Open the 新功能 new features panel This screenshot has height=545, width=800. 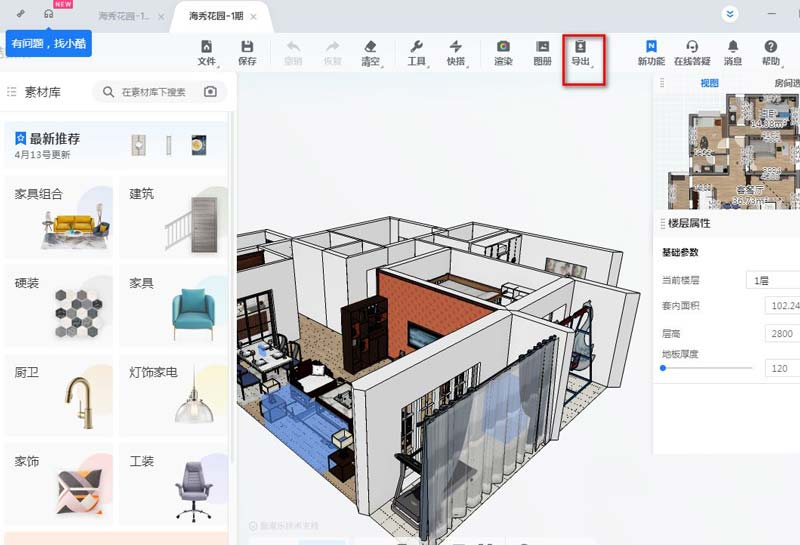click(x=651, y=53)
